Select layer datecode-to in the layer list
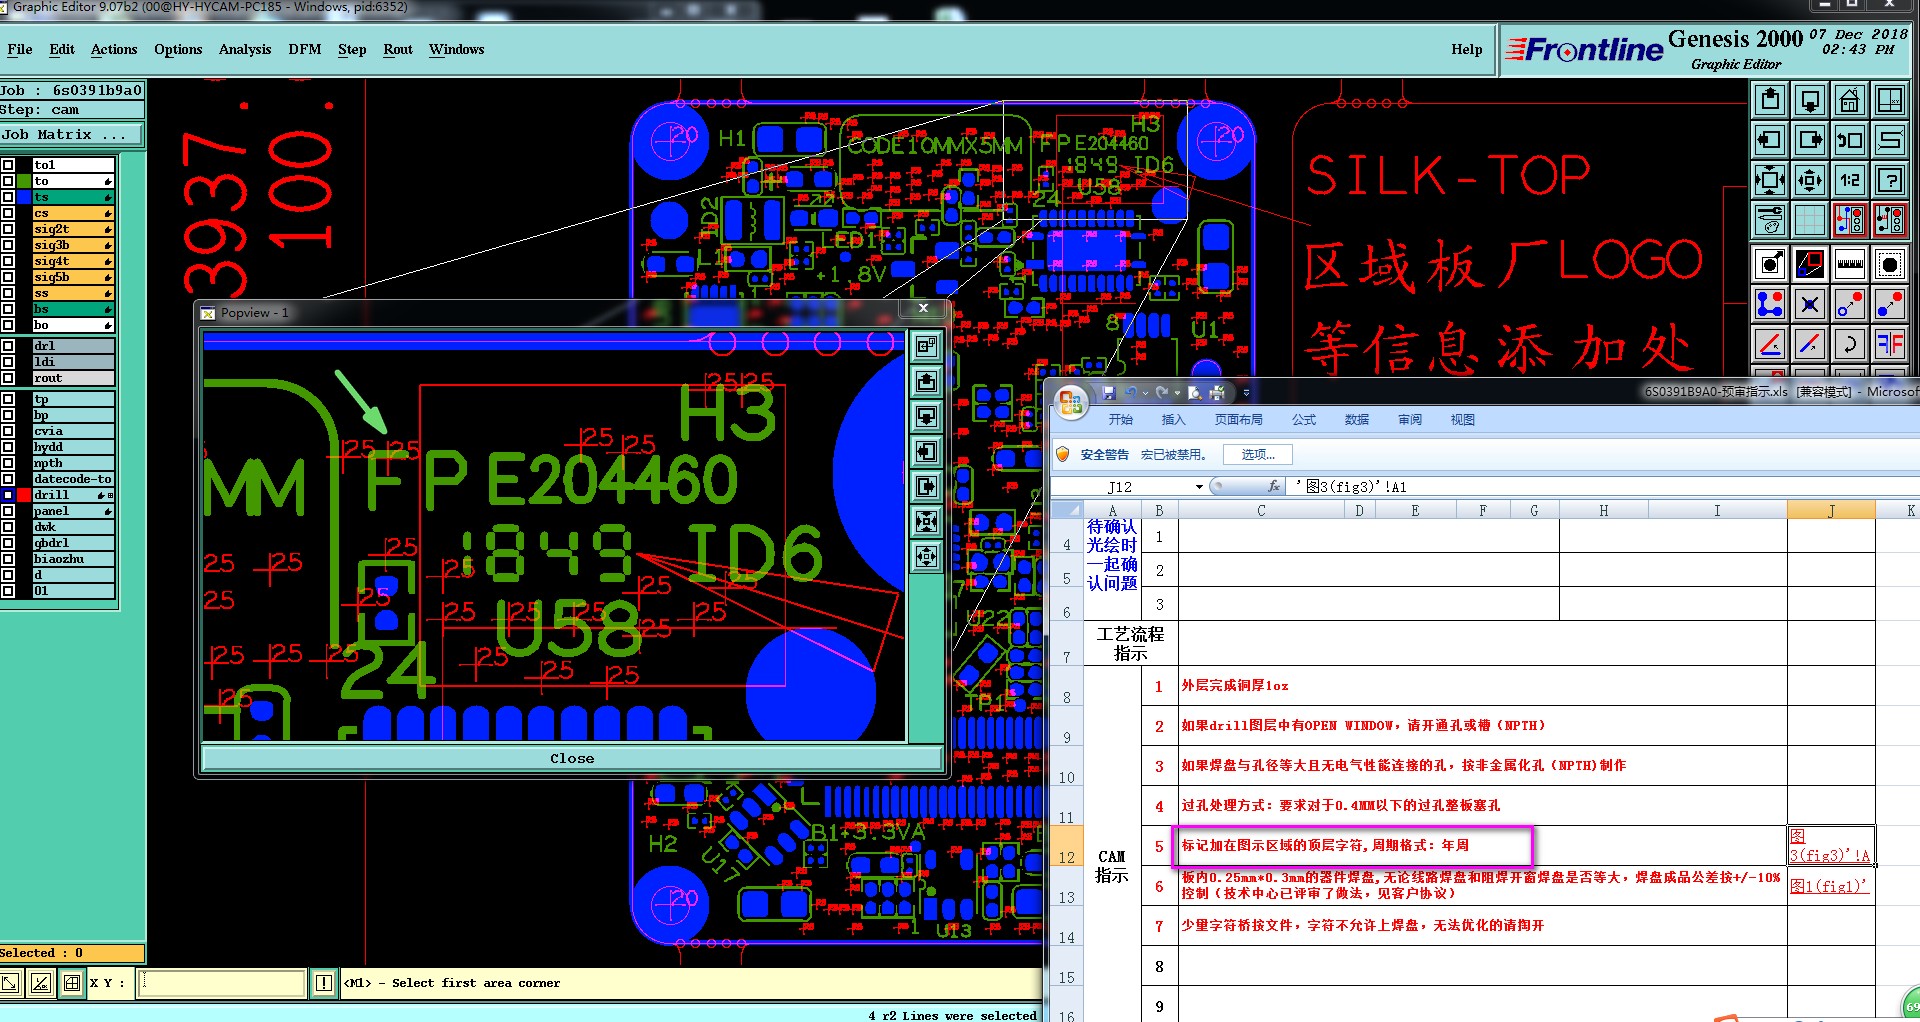The width and height of the screenshot is (1920, 1022). tap(73, 479)
